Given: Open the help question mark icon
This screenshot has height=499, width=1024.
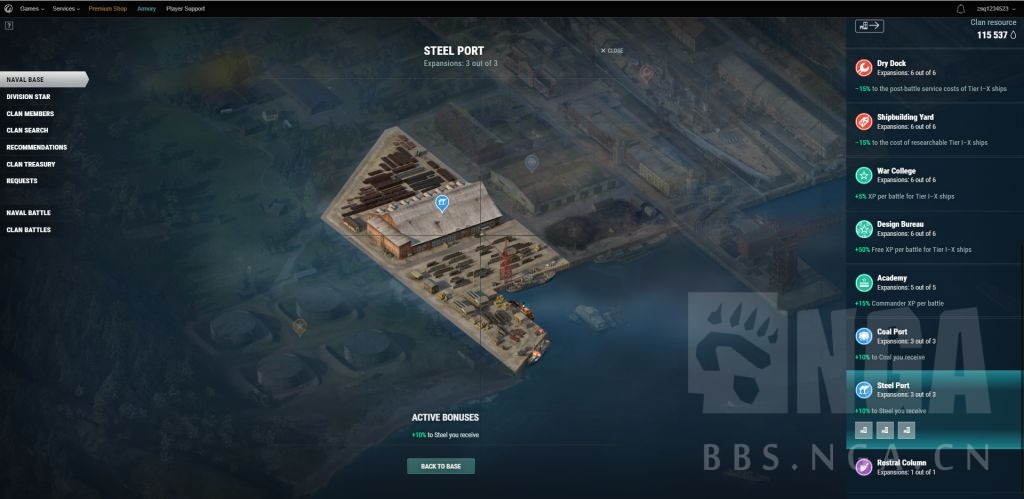Looking at the screenshot, I should pyautogui.click(x=9, y=25).
